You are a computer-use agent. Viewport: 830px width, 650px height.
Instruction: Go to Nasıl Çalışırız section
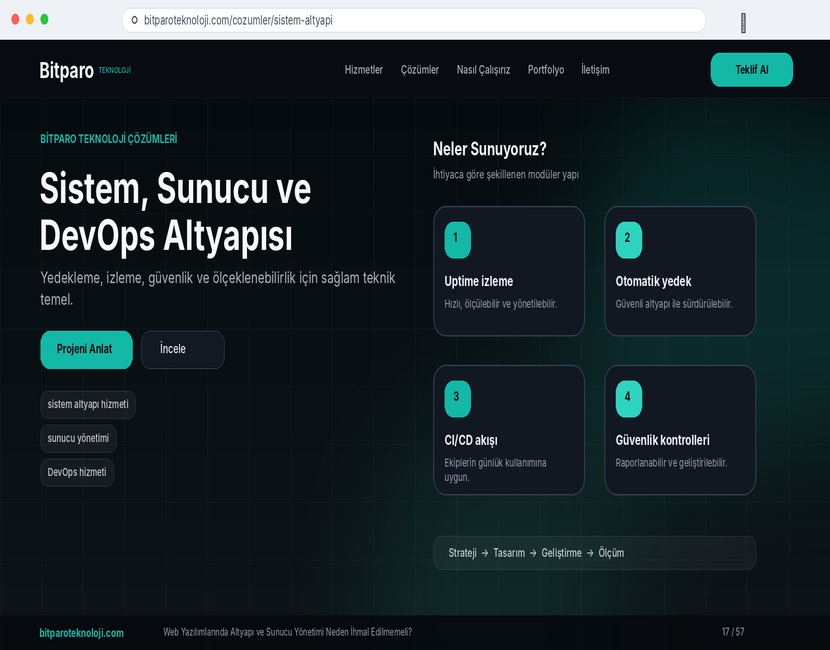(x=483, y=70)
